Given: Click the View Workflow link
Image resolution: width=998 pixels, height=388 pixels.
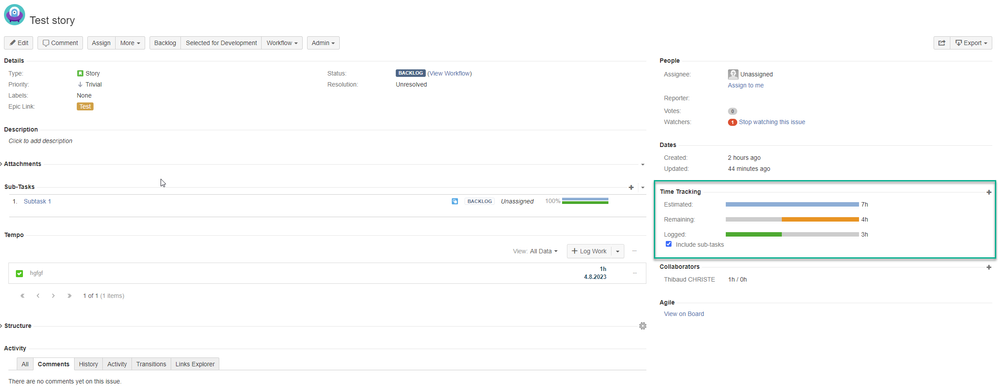Looking at the screenshot, I should (449, 73).
